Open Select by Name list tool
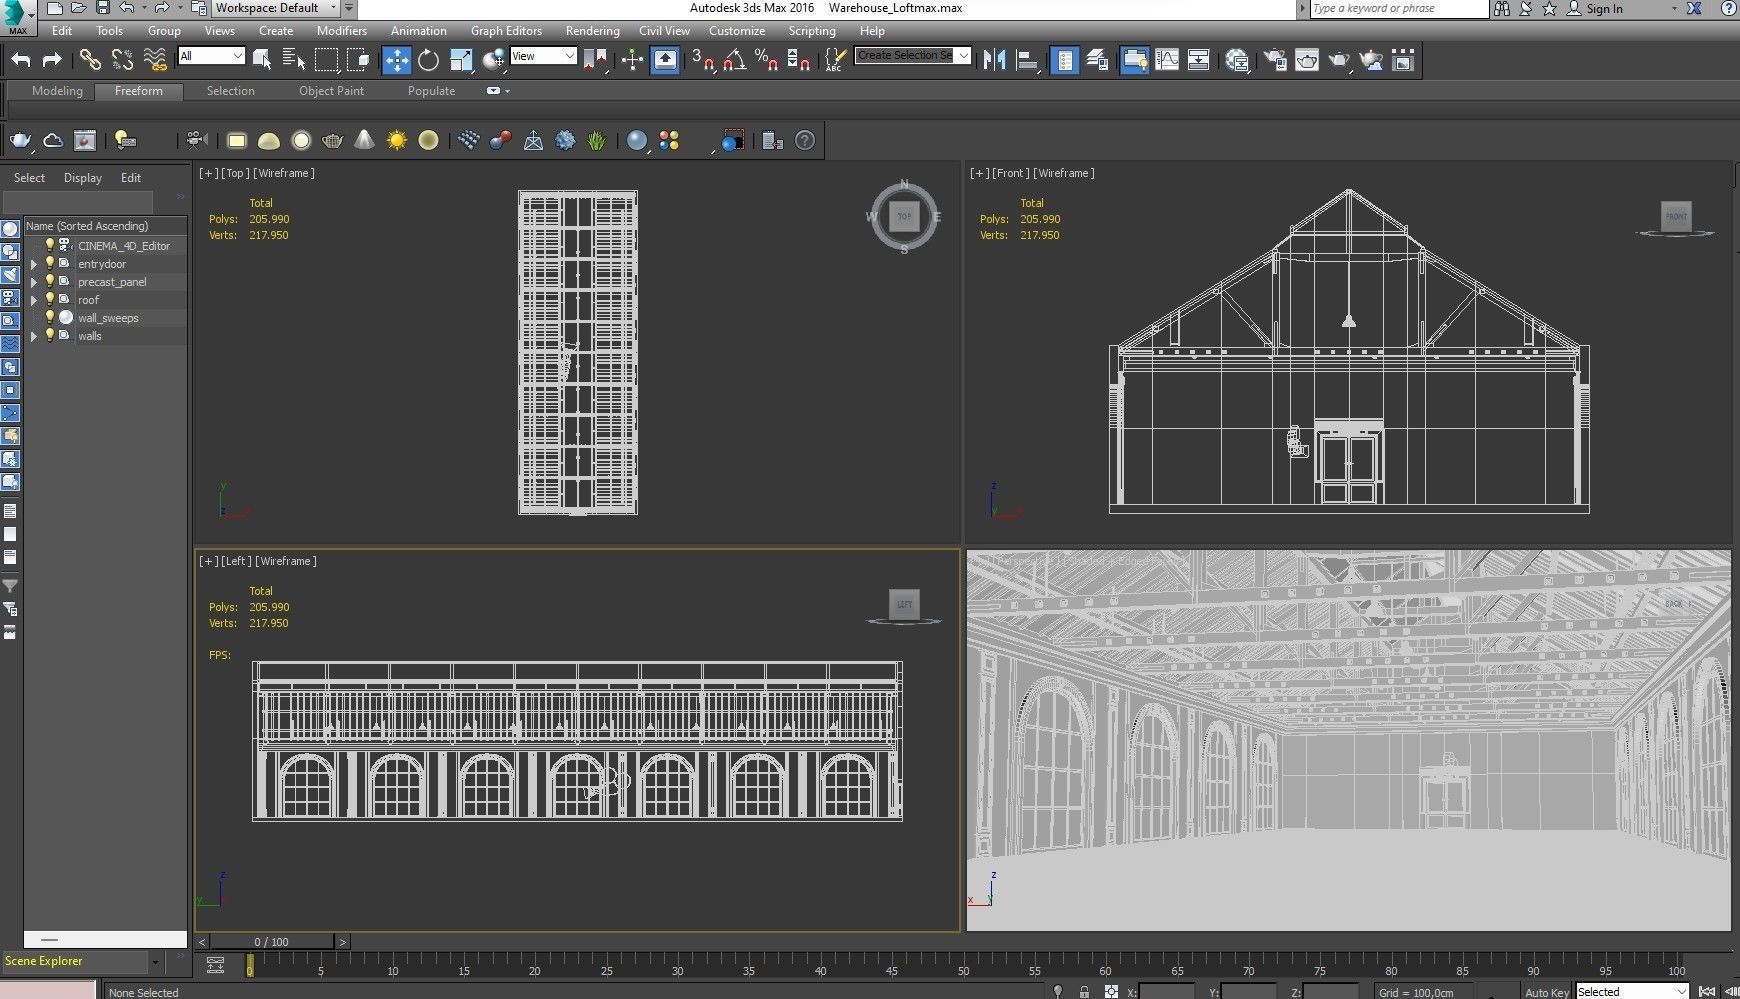The width and height of the screenshot is (1740, 999). click(294, 60)
